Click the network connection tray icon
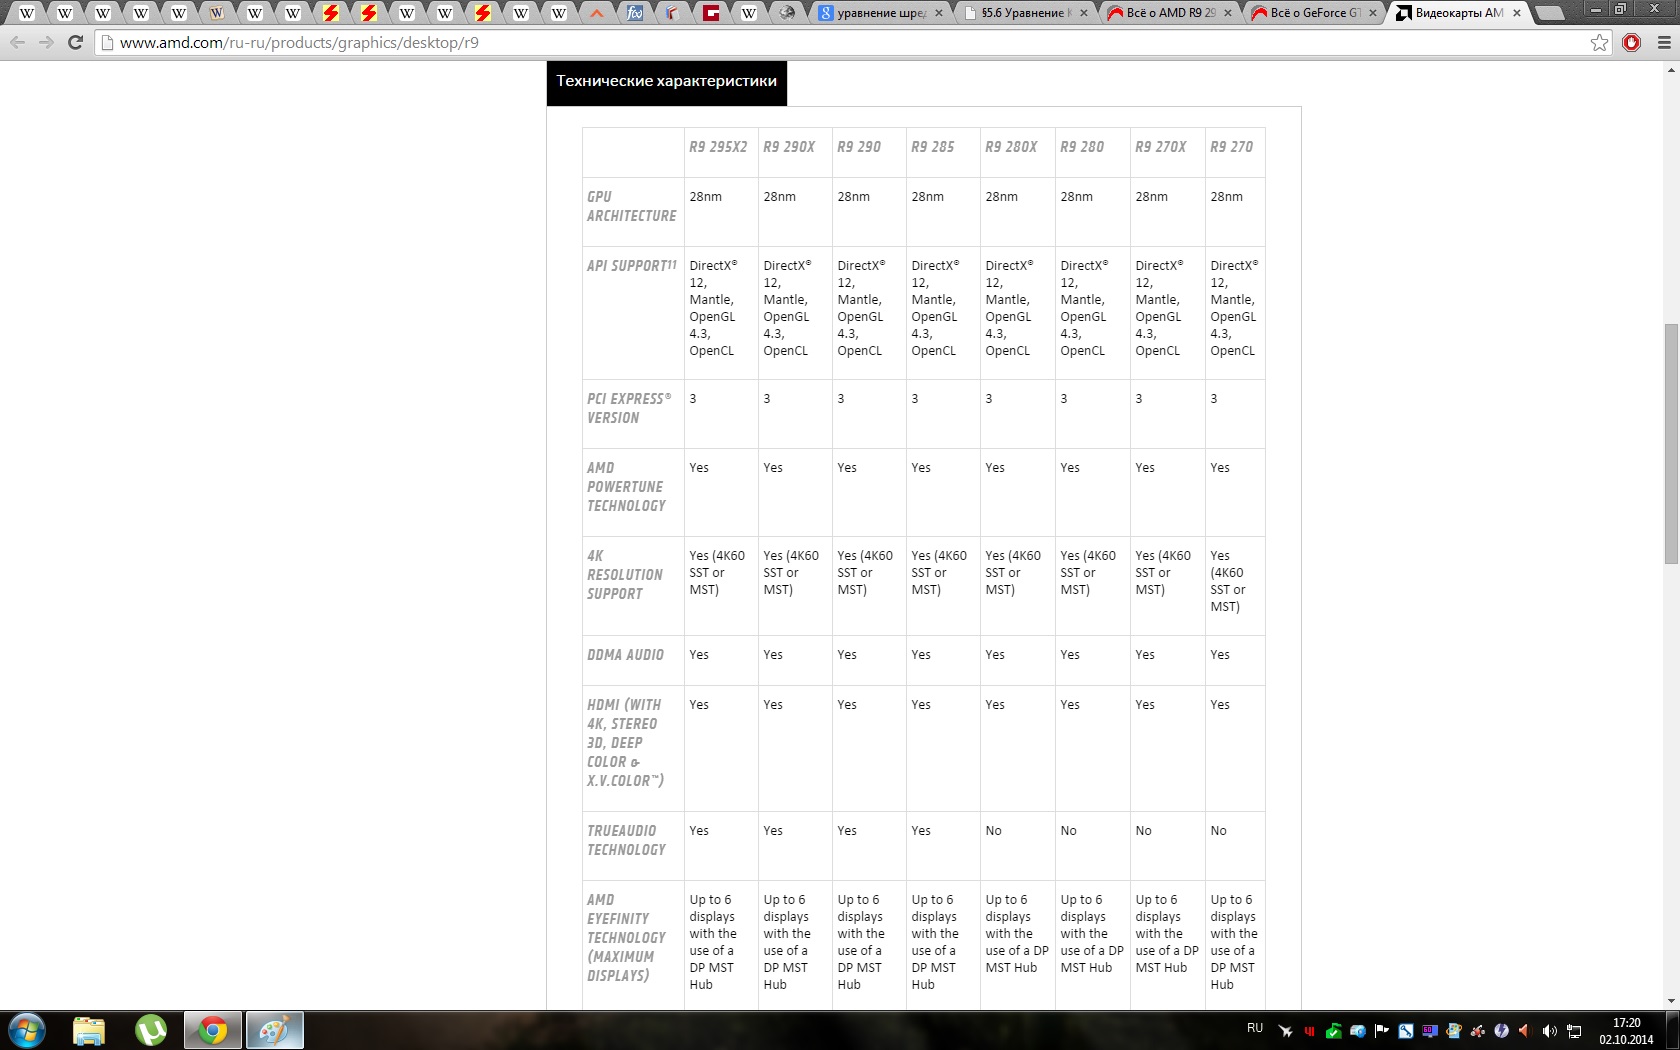The image size is (1680, 1050). point(1573,1031)
